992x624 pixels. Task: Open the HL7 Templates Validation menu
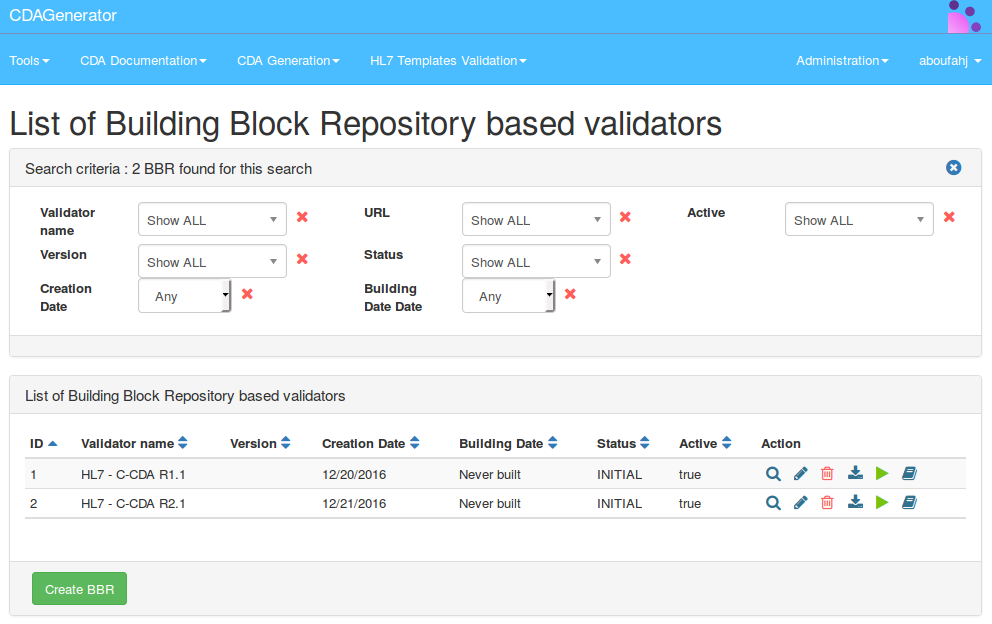pyautogui.click(x=448, y=61)
